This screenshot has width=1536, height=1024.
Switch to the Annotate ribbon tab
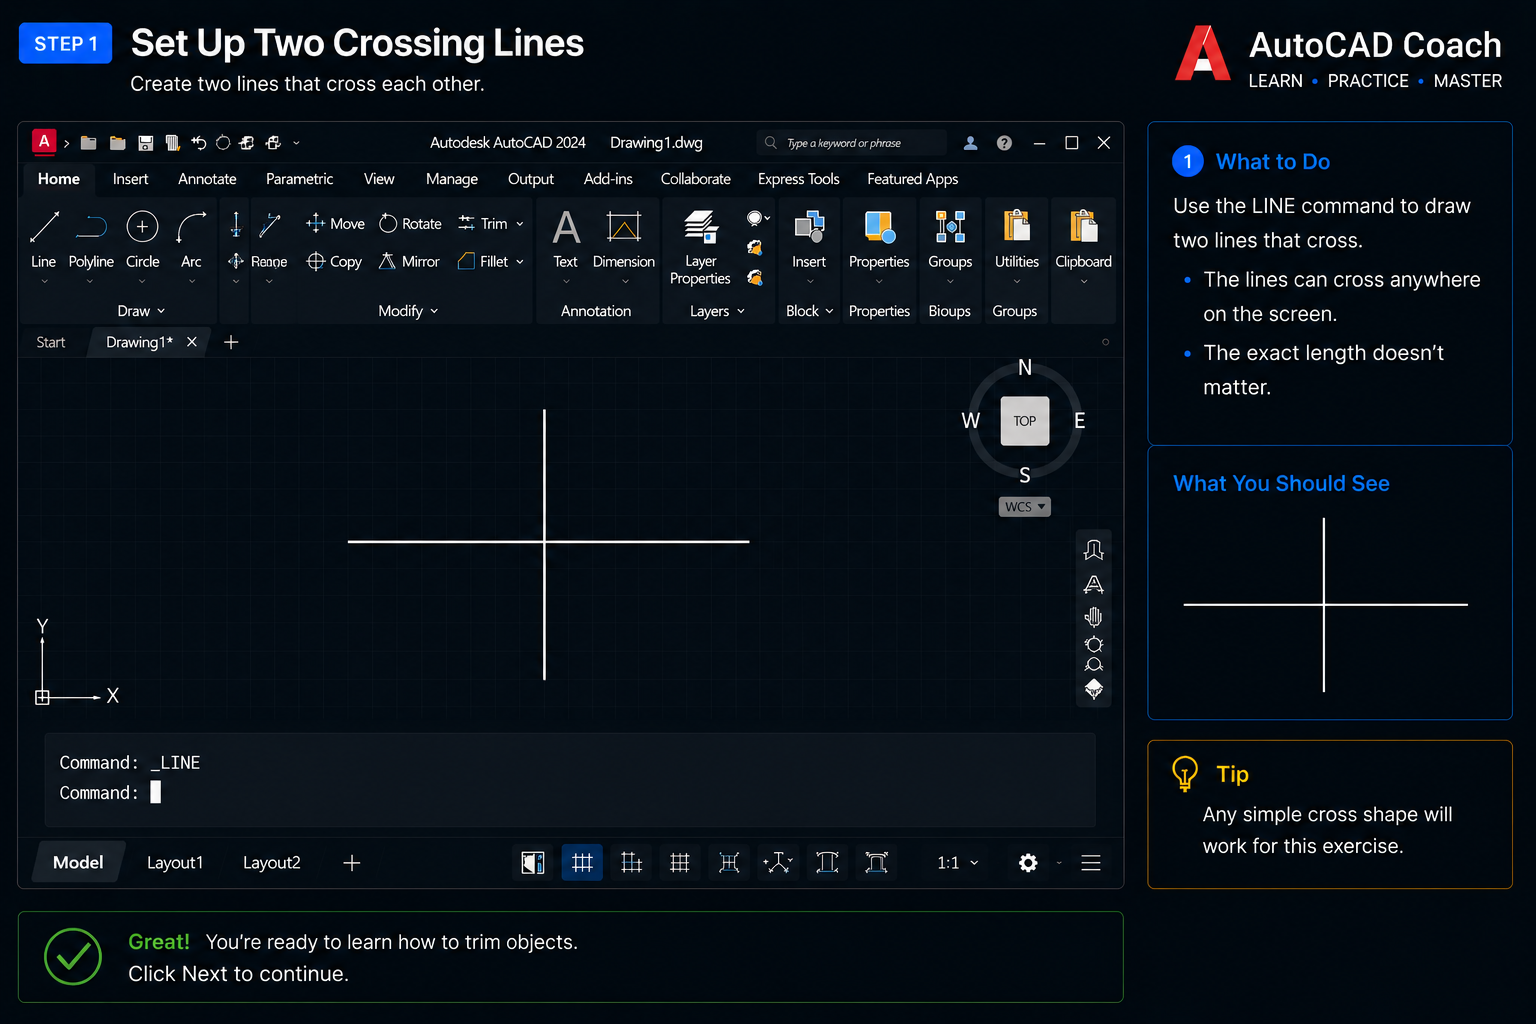pyautogui.click(x=207, y=179)
